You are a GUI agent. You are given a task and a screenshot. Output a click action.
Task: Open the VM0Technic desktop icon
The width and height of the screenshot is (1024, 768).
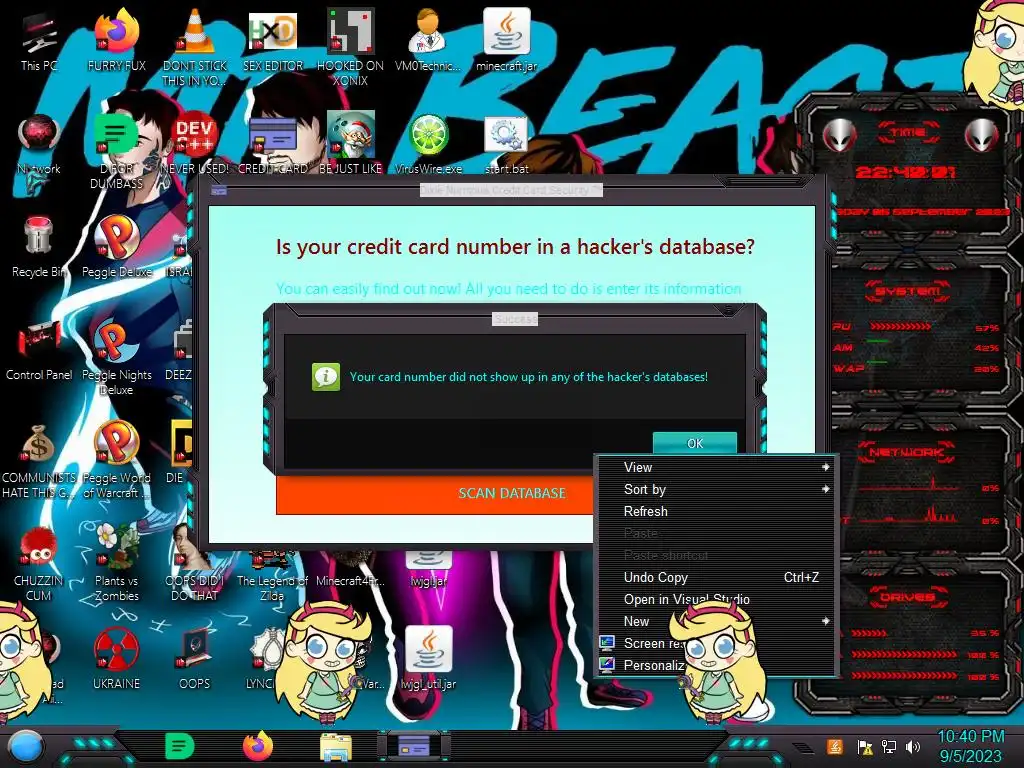tap(428, 39)
